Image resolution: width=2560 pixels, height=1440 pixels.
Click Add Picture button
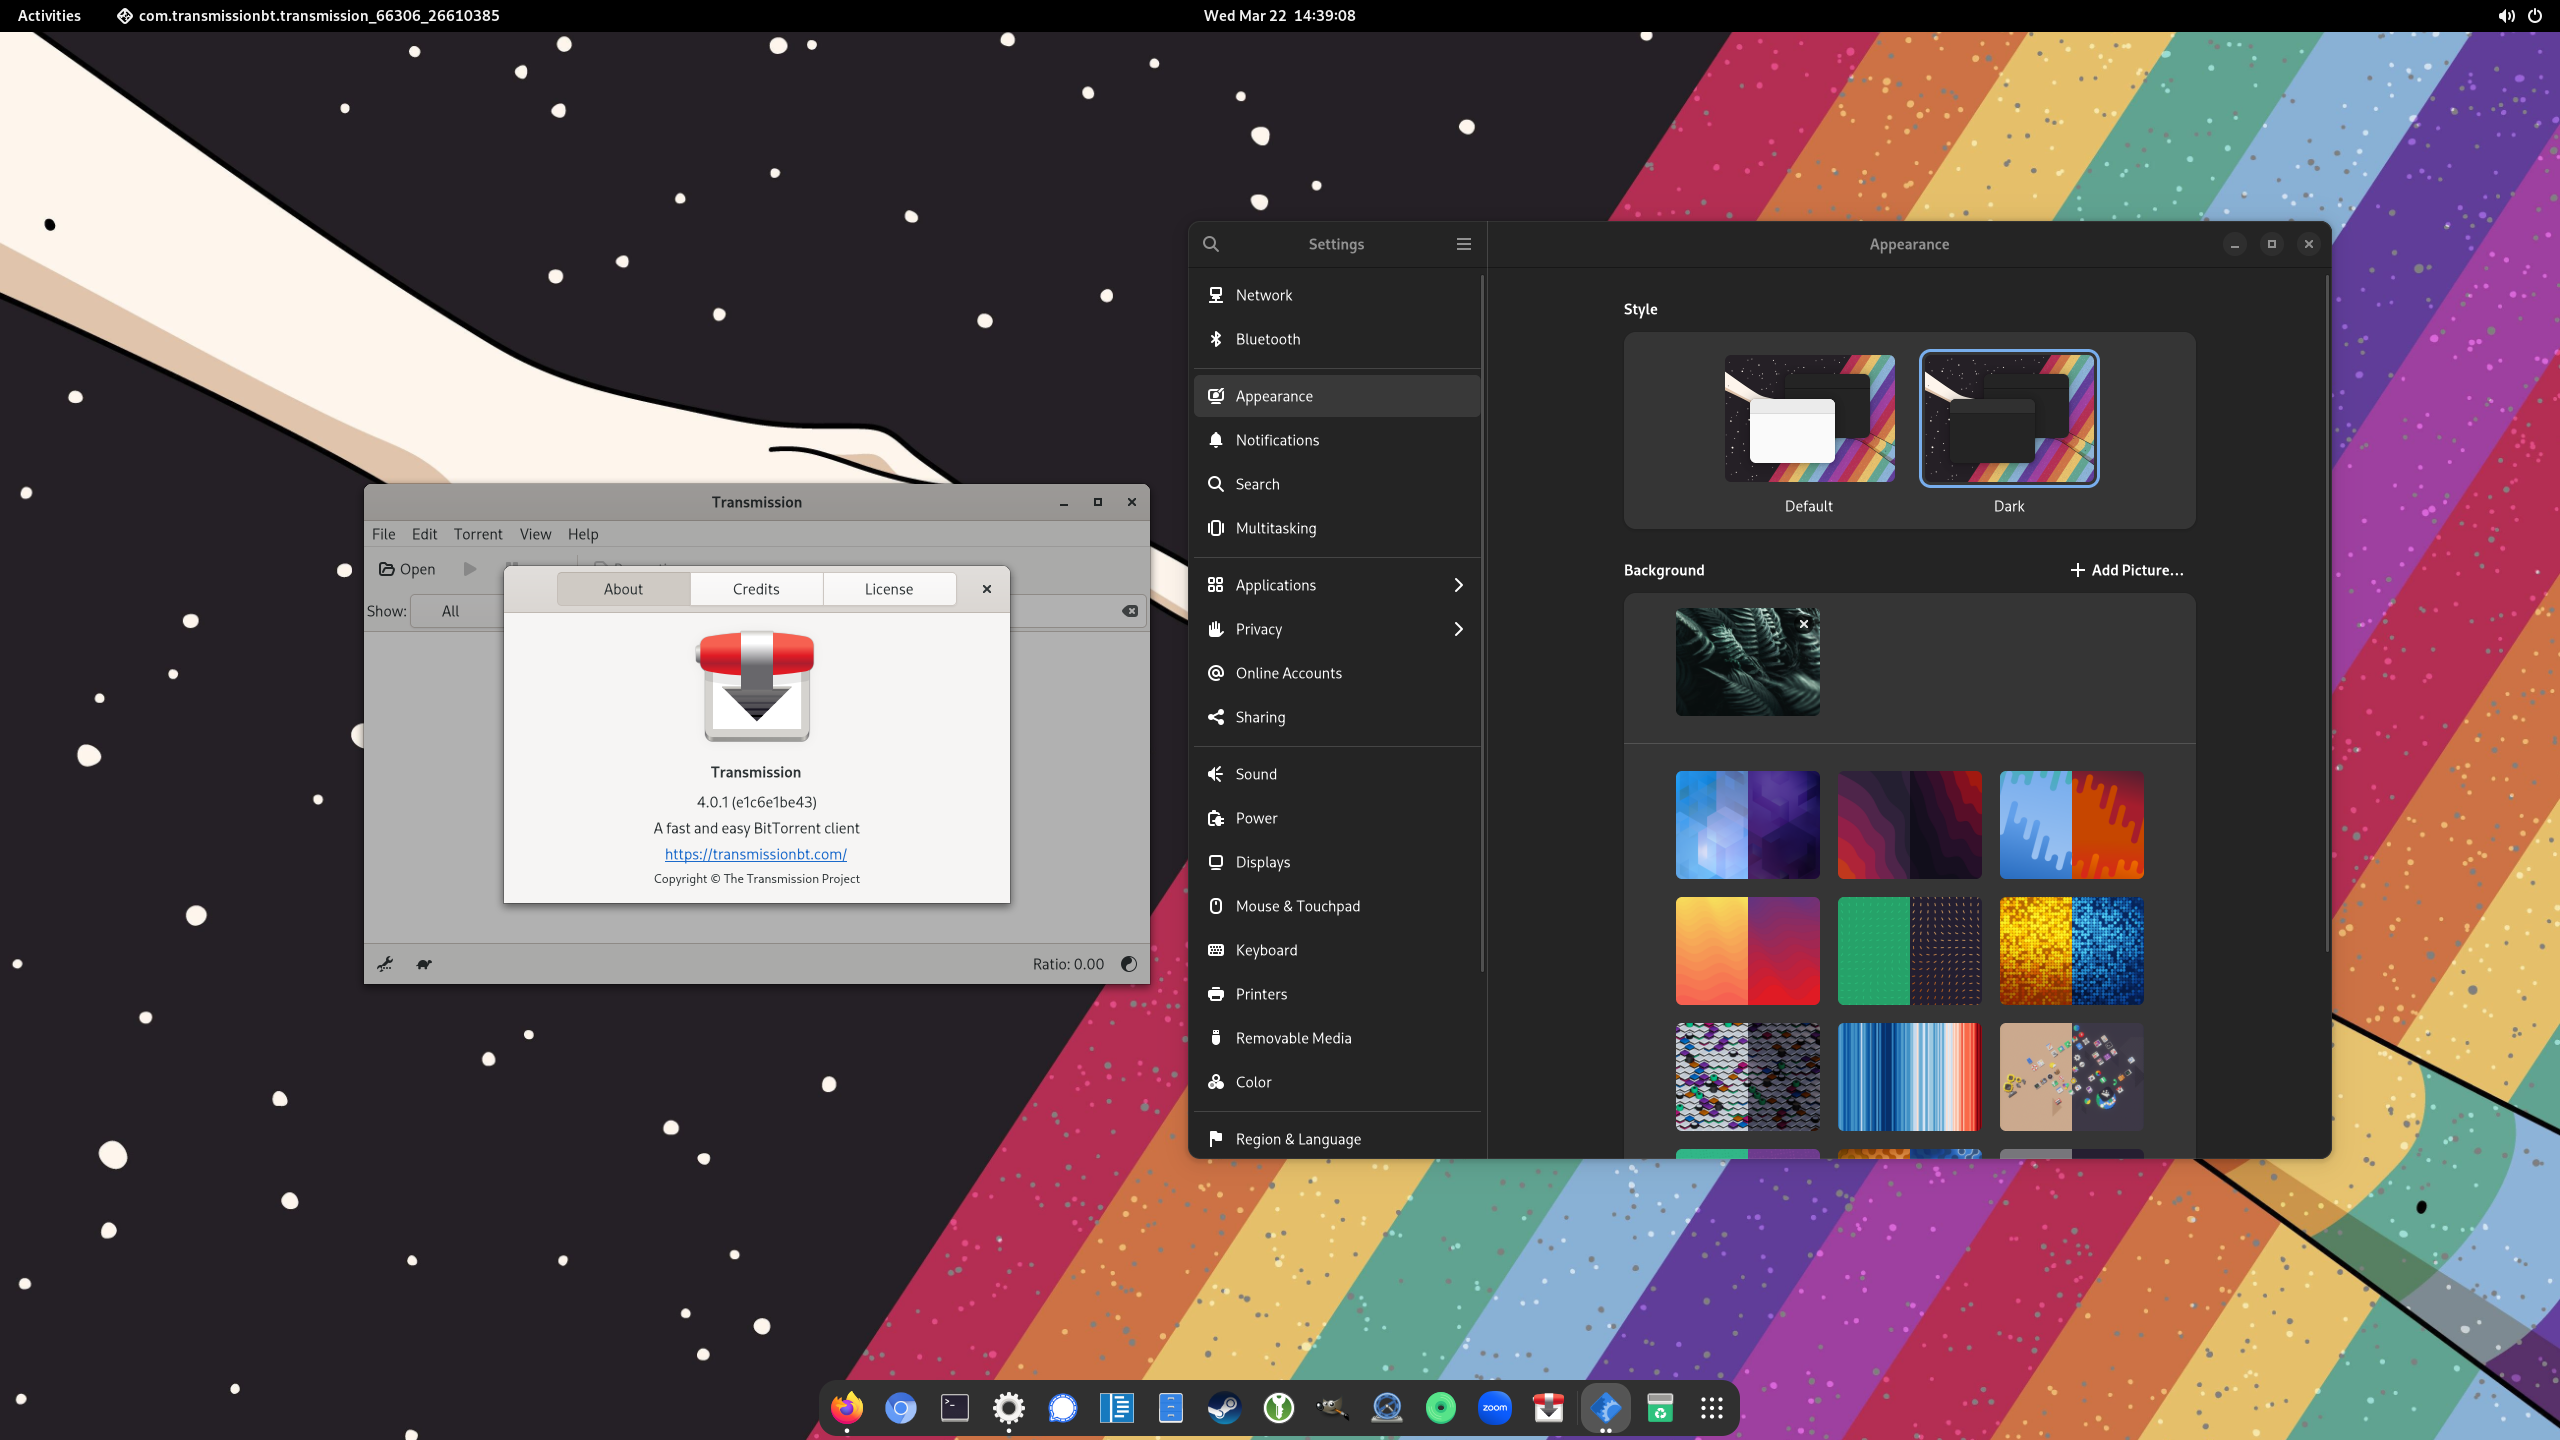point(2127,570)
